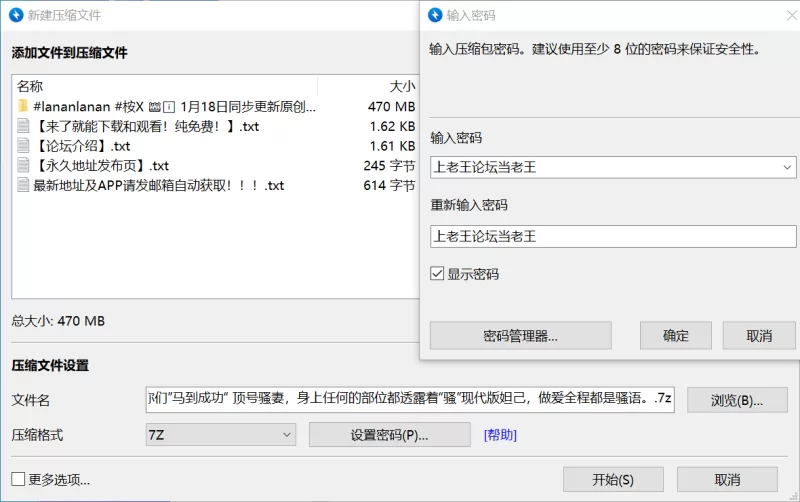Expand the 输入密码 combo box dropdown arrow
The width and height of the screenshot is (800, 502).
(787, 167)
